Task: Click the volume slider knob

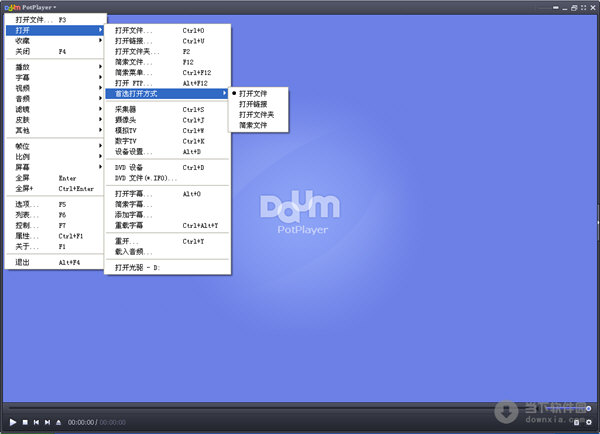Action: [589, 408]
